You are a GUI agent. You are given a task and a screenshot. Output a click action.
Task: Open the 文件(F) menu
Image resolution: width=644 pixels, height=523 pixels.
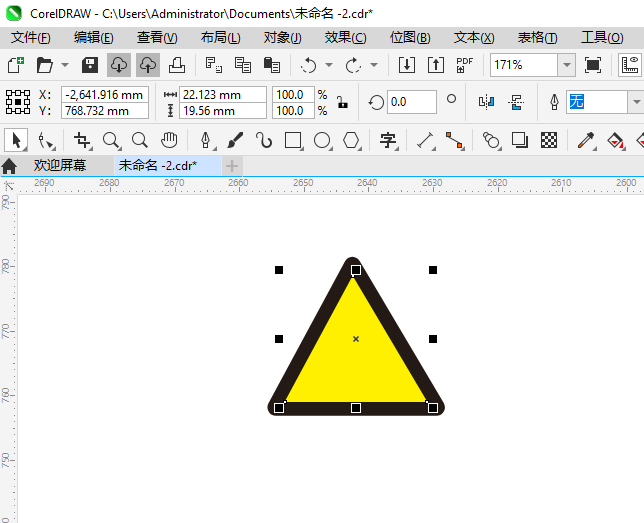(31, 38)
